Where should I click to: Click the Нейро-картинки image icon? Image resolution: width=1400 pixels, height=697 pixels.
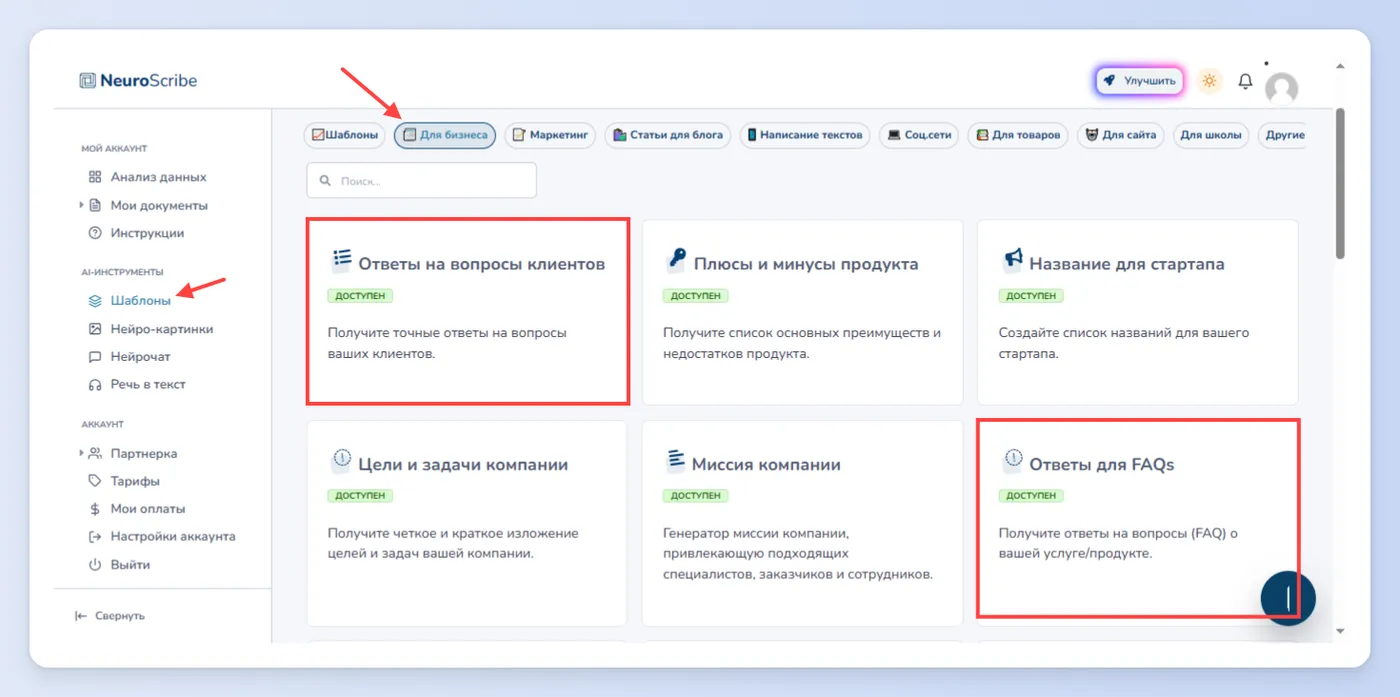[x=95, y=329]
